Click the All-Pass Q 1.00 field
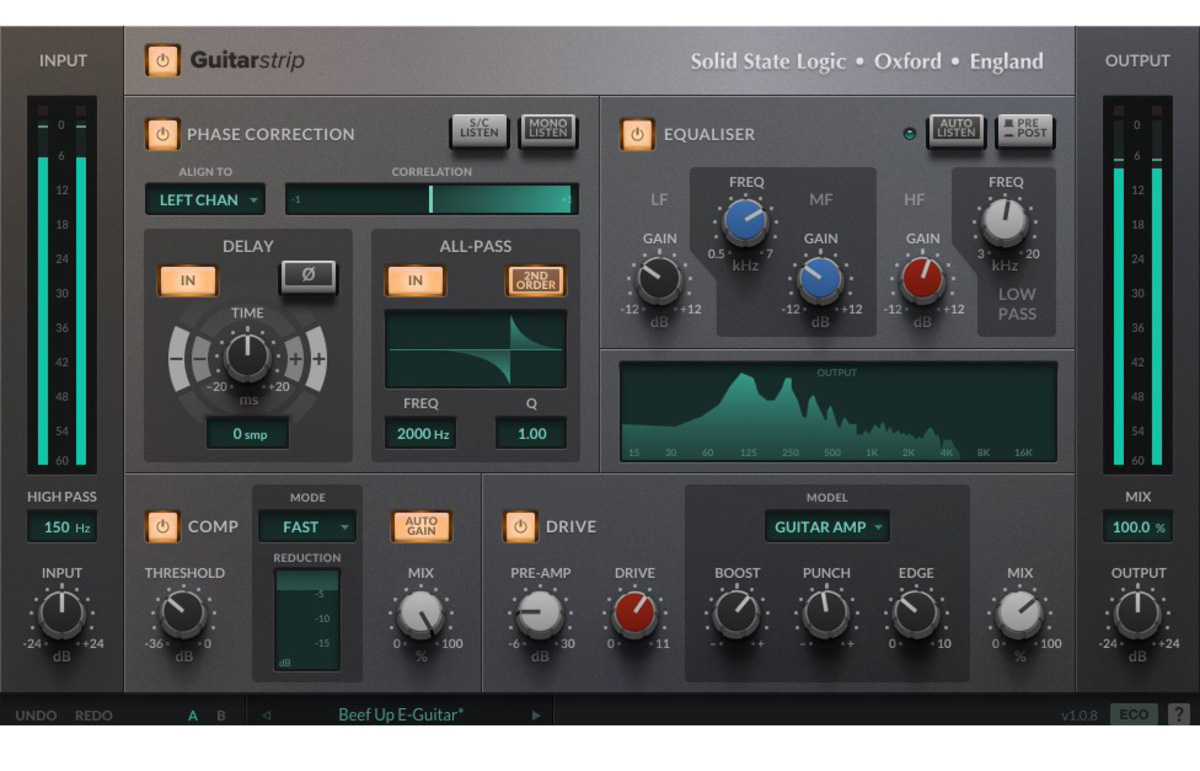 coord(531,433)
